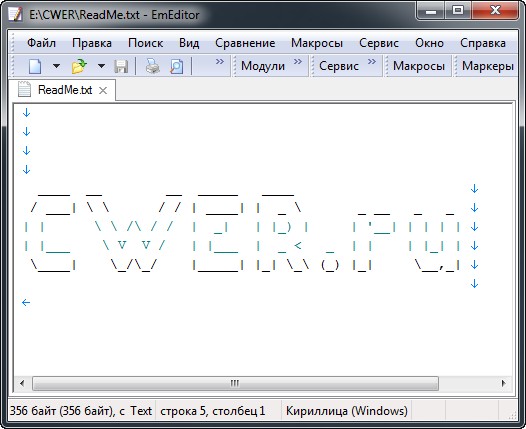
Task: Open the Файл menu
Action: pyautogui.click(x=41, y=43)
